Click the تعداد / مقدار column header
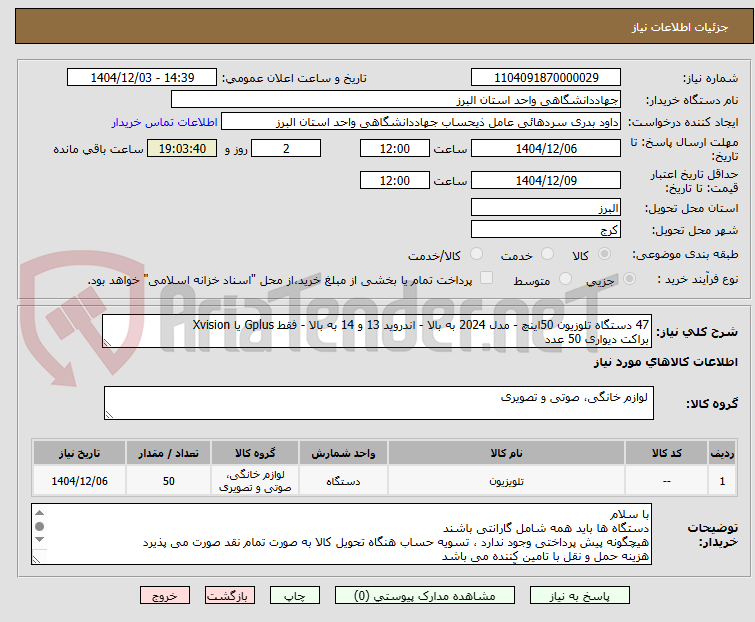The image size is (755, 622). click(169, 453)
